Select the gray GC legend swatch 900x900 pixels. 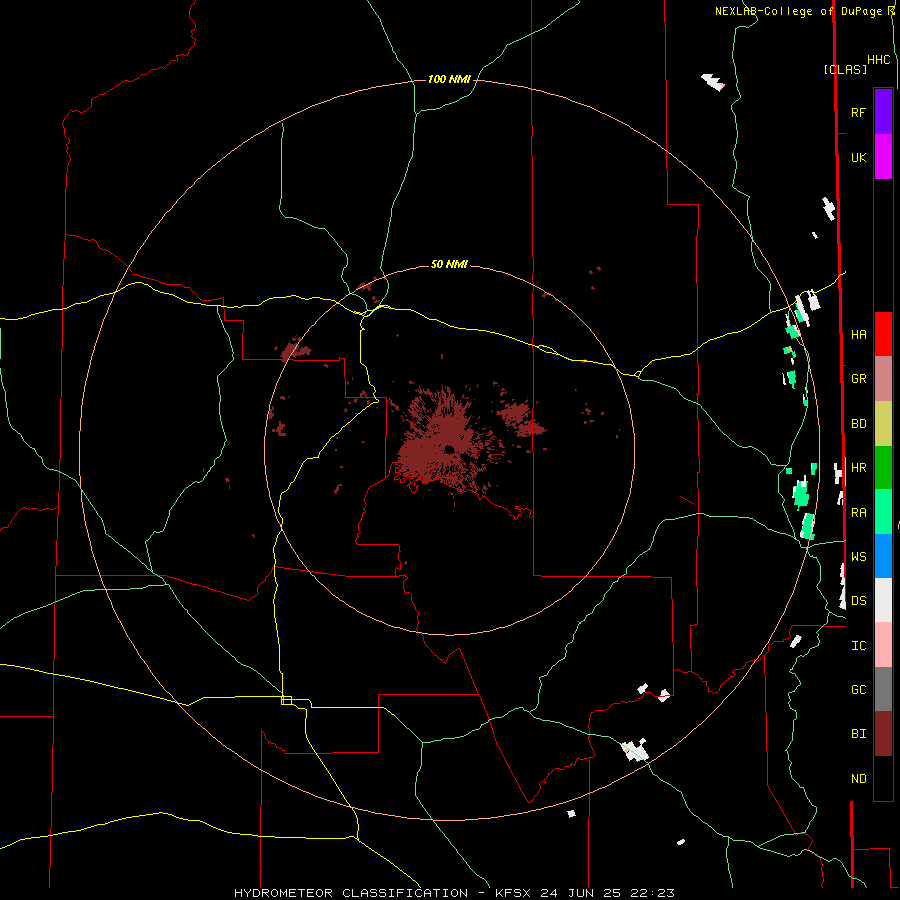click(883, 689)
